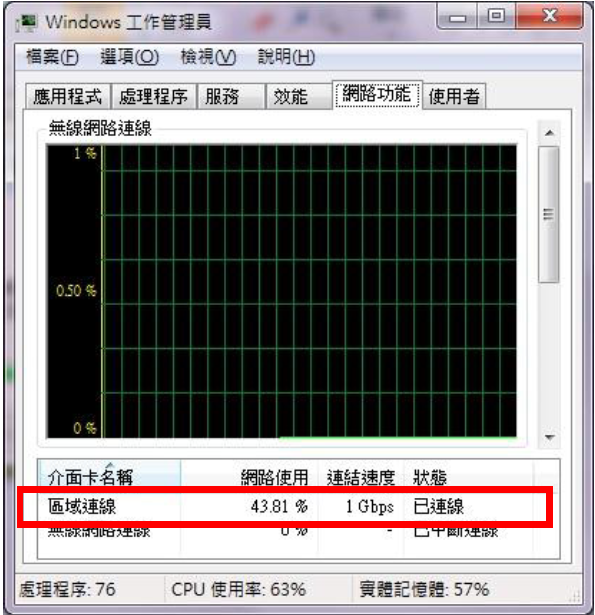This screenshot has width=595, height=615.
Task: Switch to the 效能 tab
Action: pyautogui.click(x=298, y=96)
